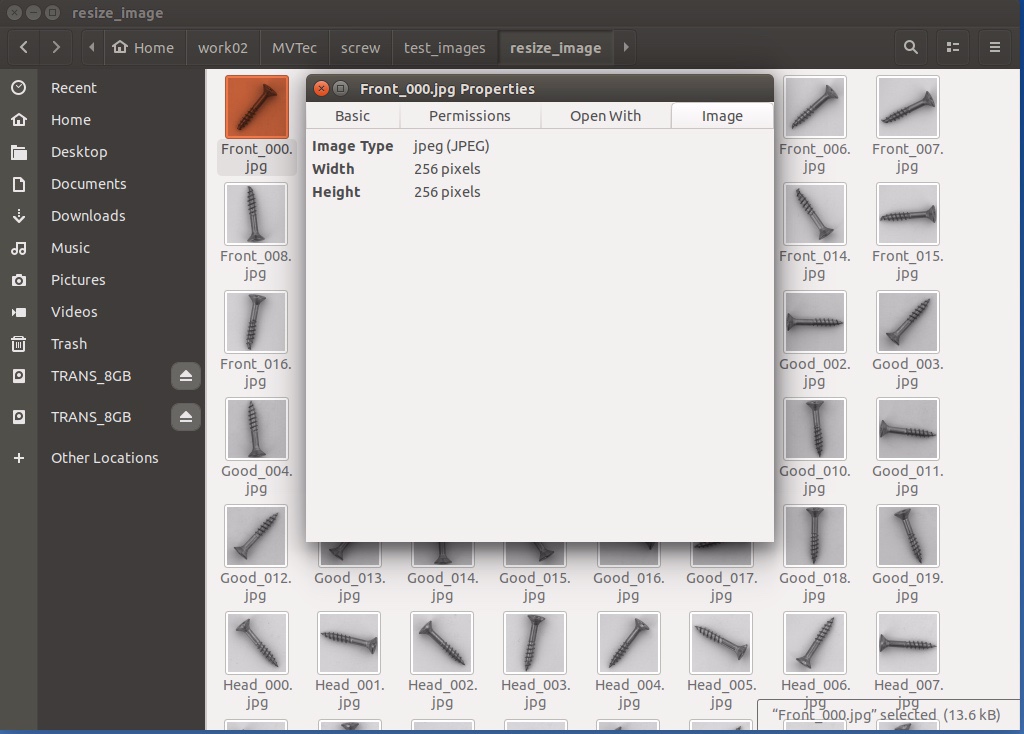Go forward using the right arrow button
The width and height of the screenshot is (1024, 734).
pos(56,47)
